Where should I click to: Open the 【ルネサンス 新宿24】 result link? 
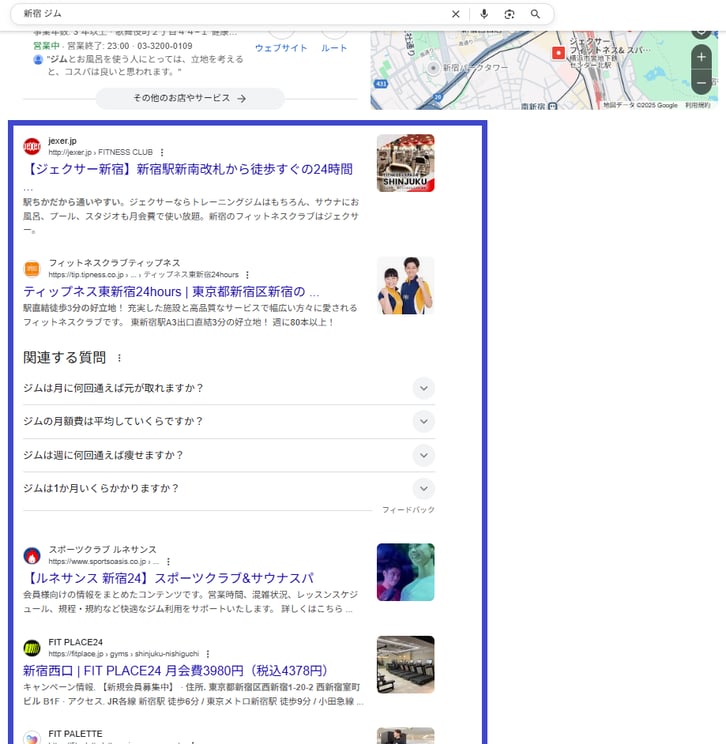click(x=168, y=578)
